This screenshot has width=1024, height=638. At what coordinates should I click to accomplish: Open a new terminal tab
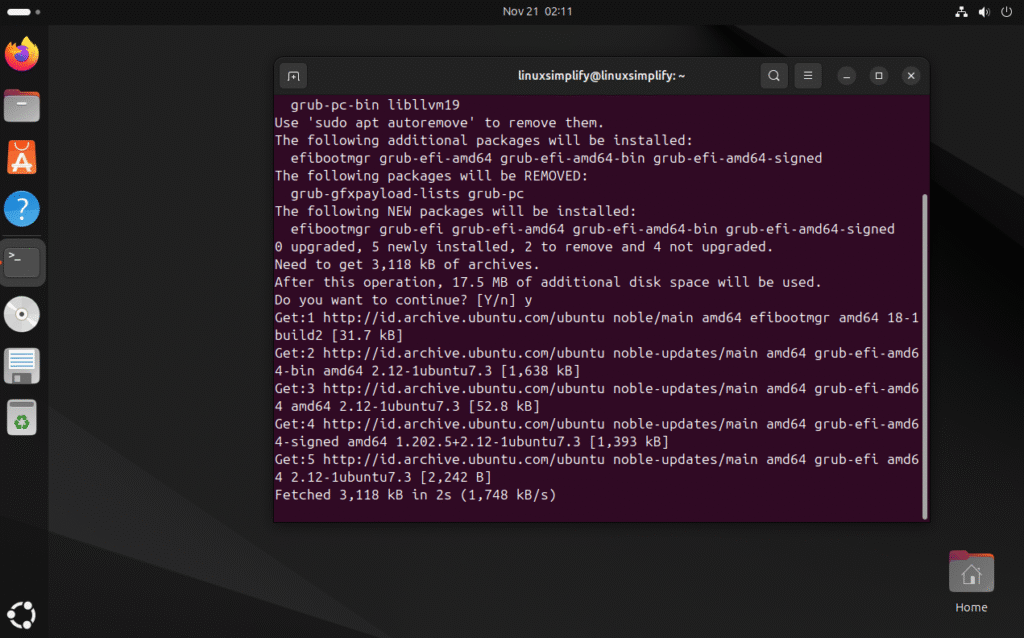click(x=293, y=76)
